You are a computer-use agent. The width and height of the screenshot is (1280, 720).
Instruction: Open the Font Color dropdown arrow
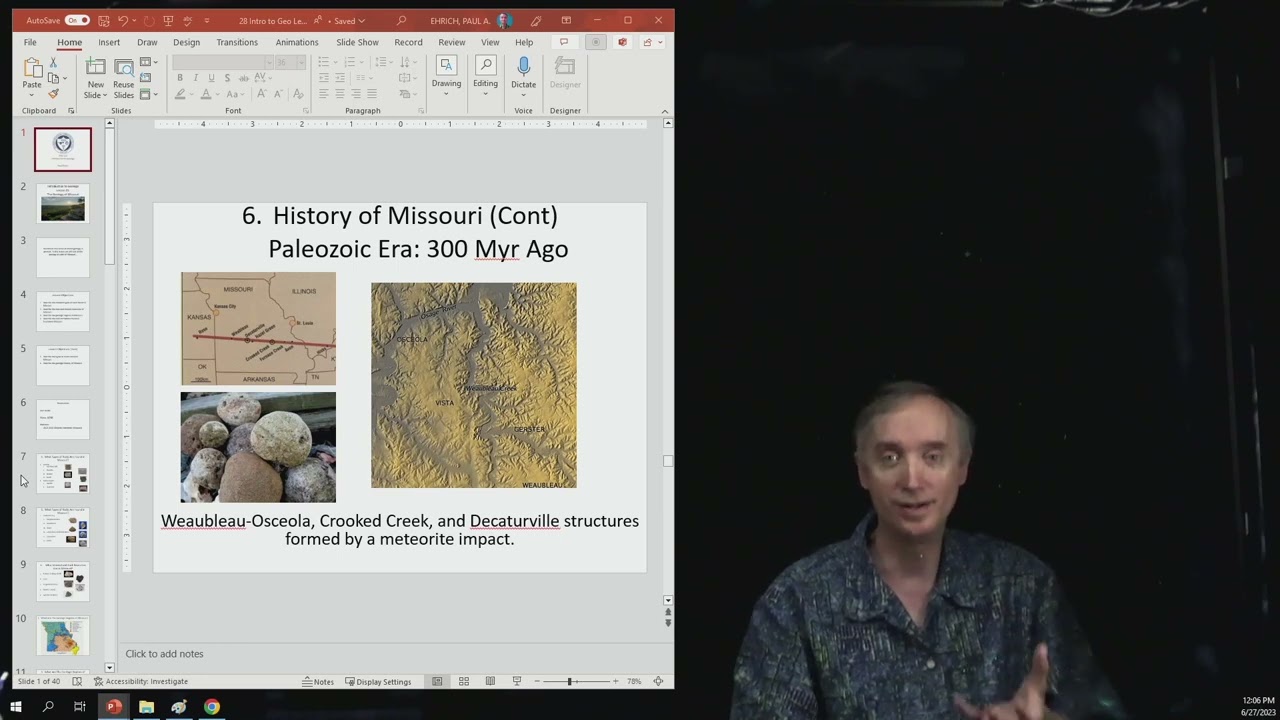(217, 94)
